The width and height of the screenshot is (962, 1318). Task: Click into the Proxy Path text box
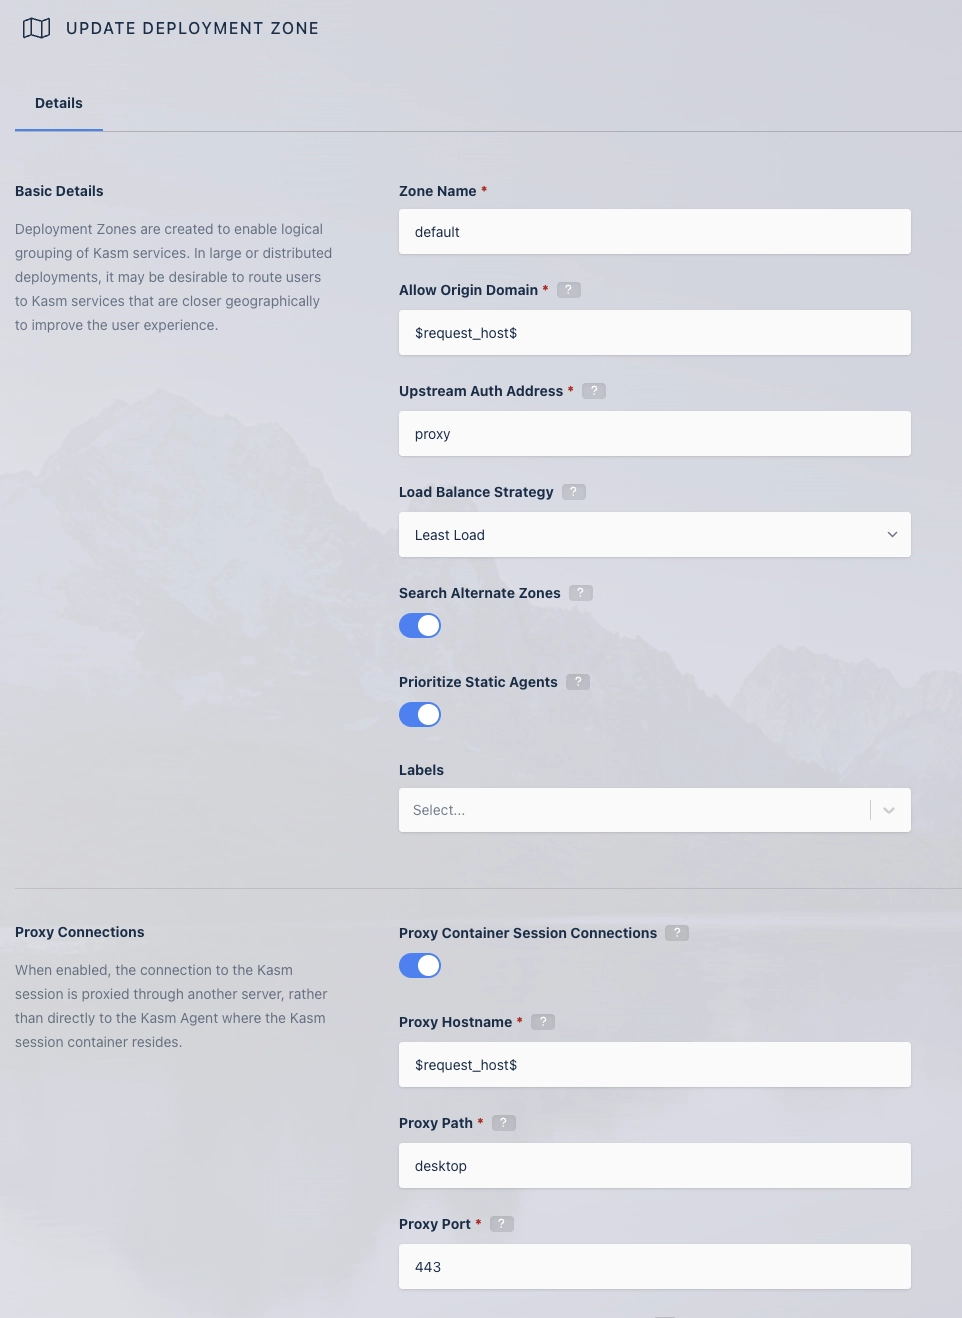tap(654, 1166)
